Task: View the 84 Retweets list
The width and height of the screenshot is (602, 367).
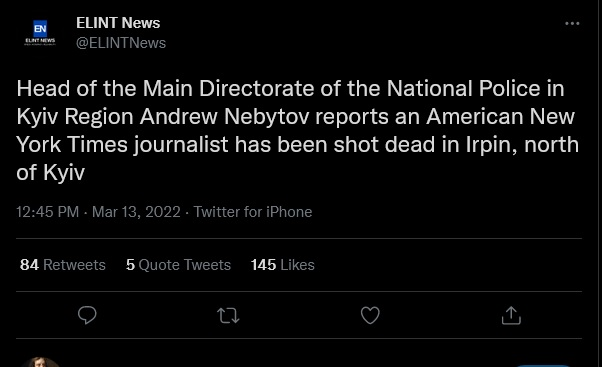Action: (x=63, y=265)
